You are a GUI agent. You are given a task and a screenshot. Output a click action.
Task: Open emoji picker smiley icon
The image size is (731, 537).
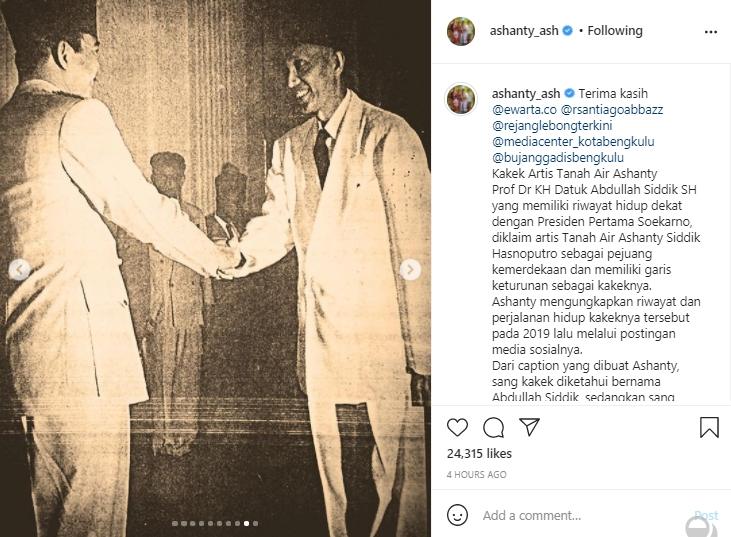[457, 515]
